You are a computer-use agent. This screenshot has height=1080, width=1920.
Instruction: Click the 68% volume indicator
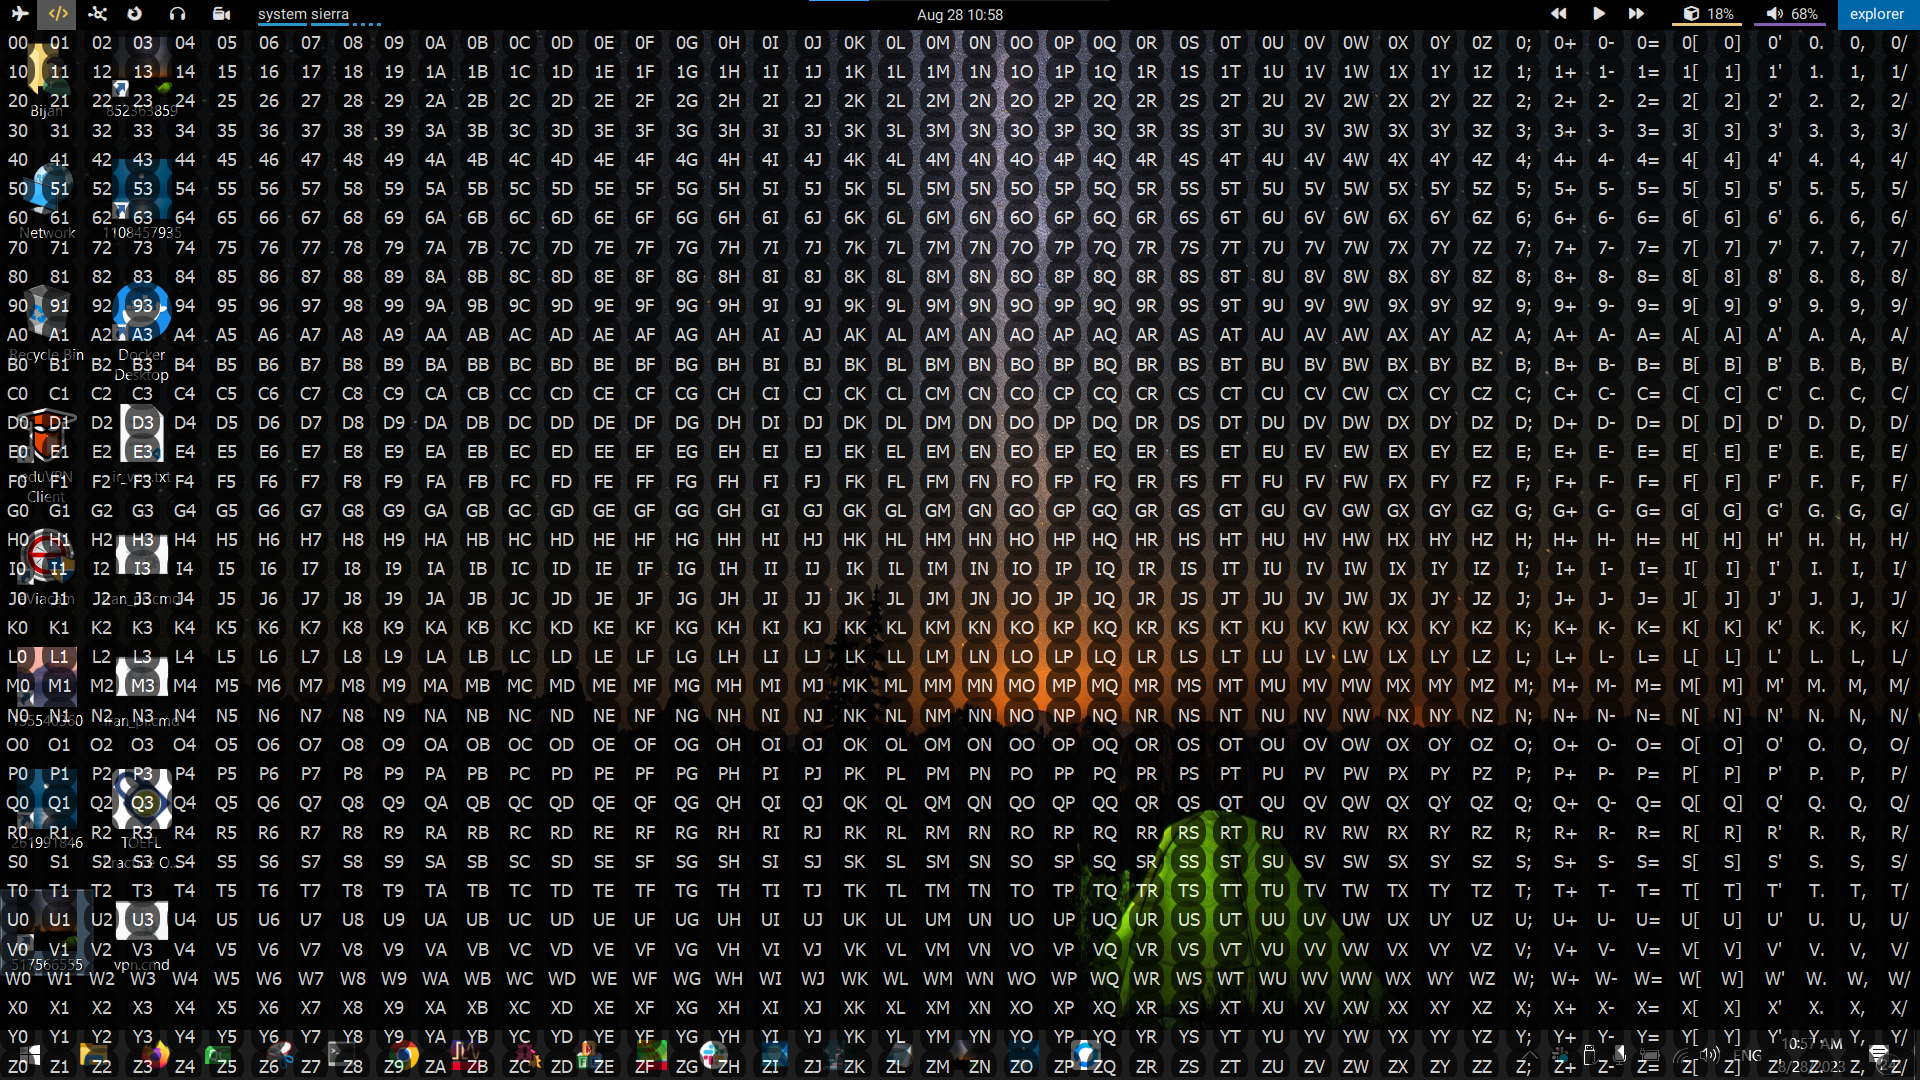[x=1791, y=14]
